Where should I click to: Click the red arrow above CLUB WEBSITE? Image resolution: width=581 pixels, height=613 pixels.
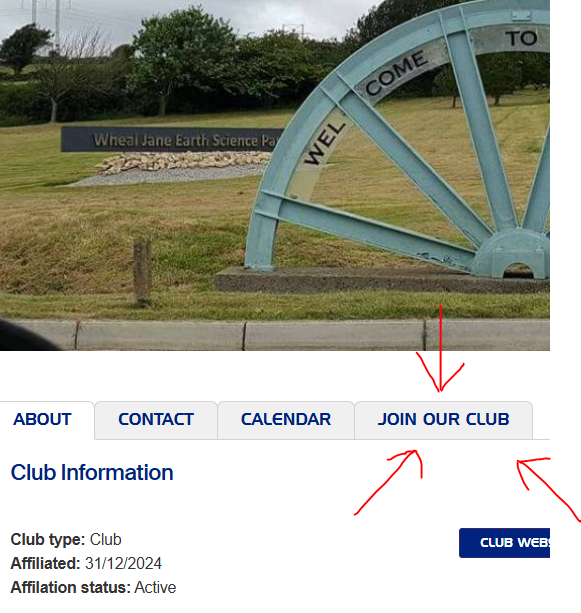coord(549,489)
